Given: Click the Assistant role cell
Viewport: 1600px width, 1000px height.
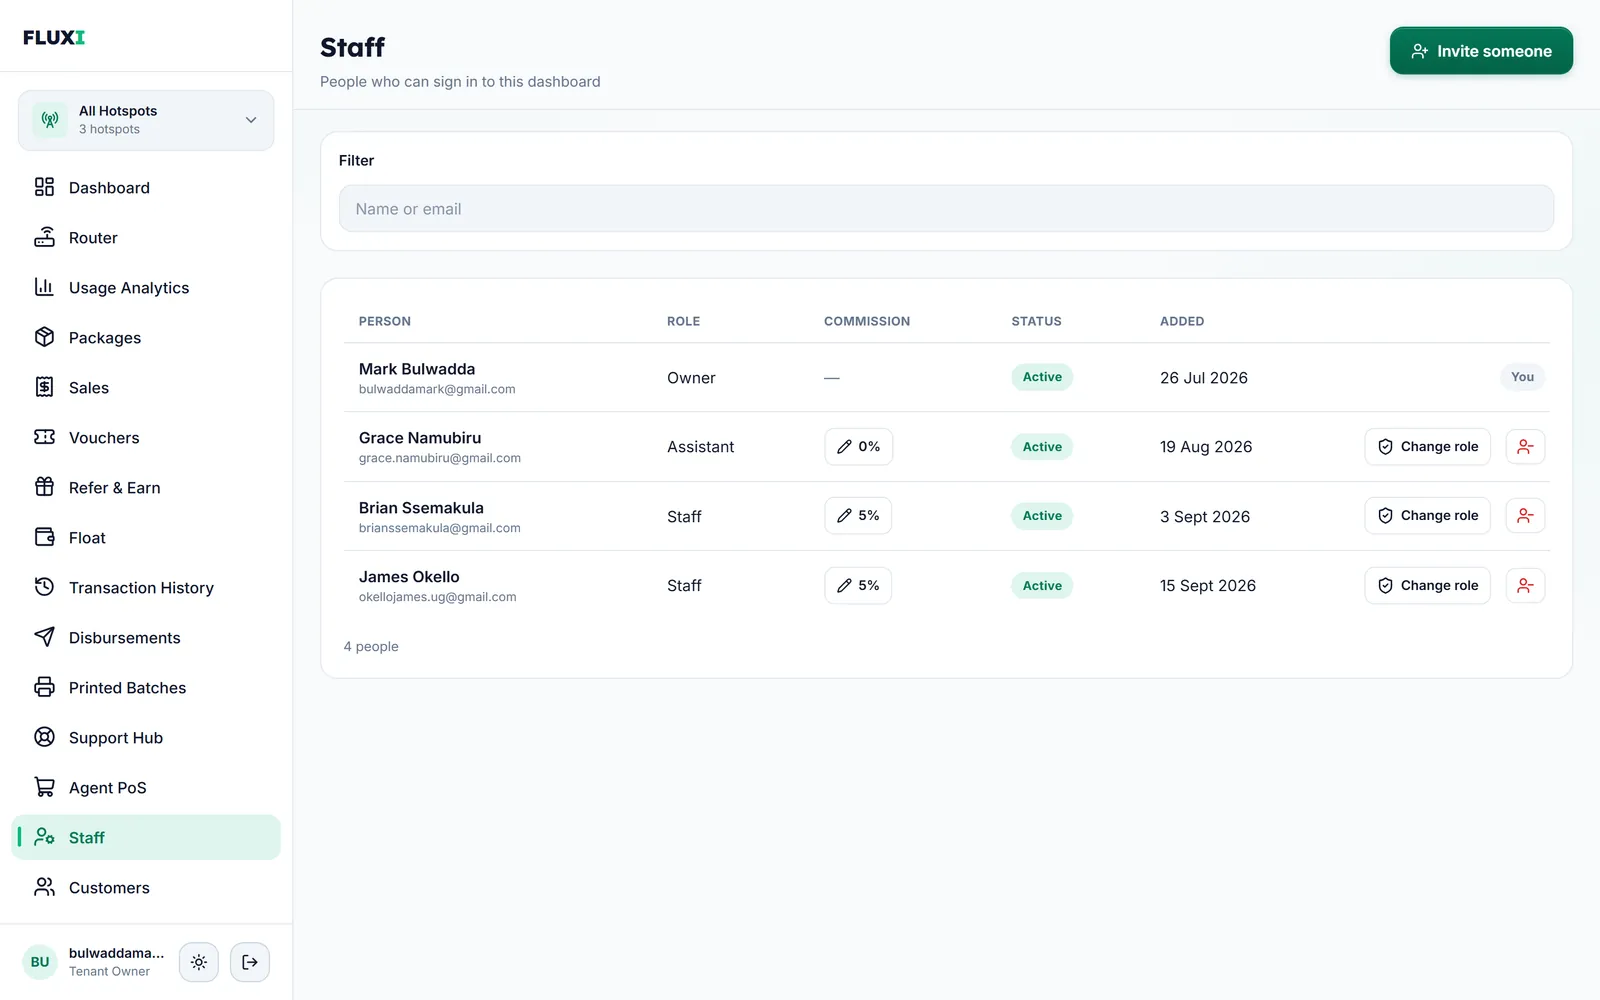Looking at the screenshot, I should click(x=700, y=447).
